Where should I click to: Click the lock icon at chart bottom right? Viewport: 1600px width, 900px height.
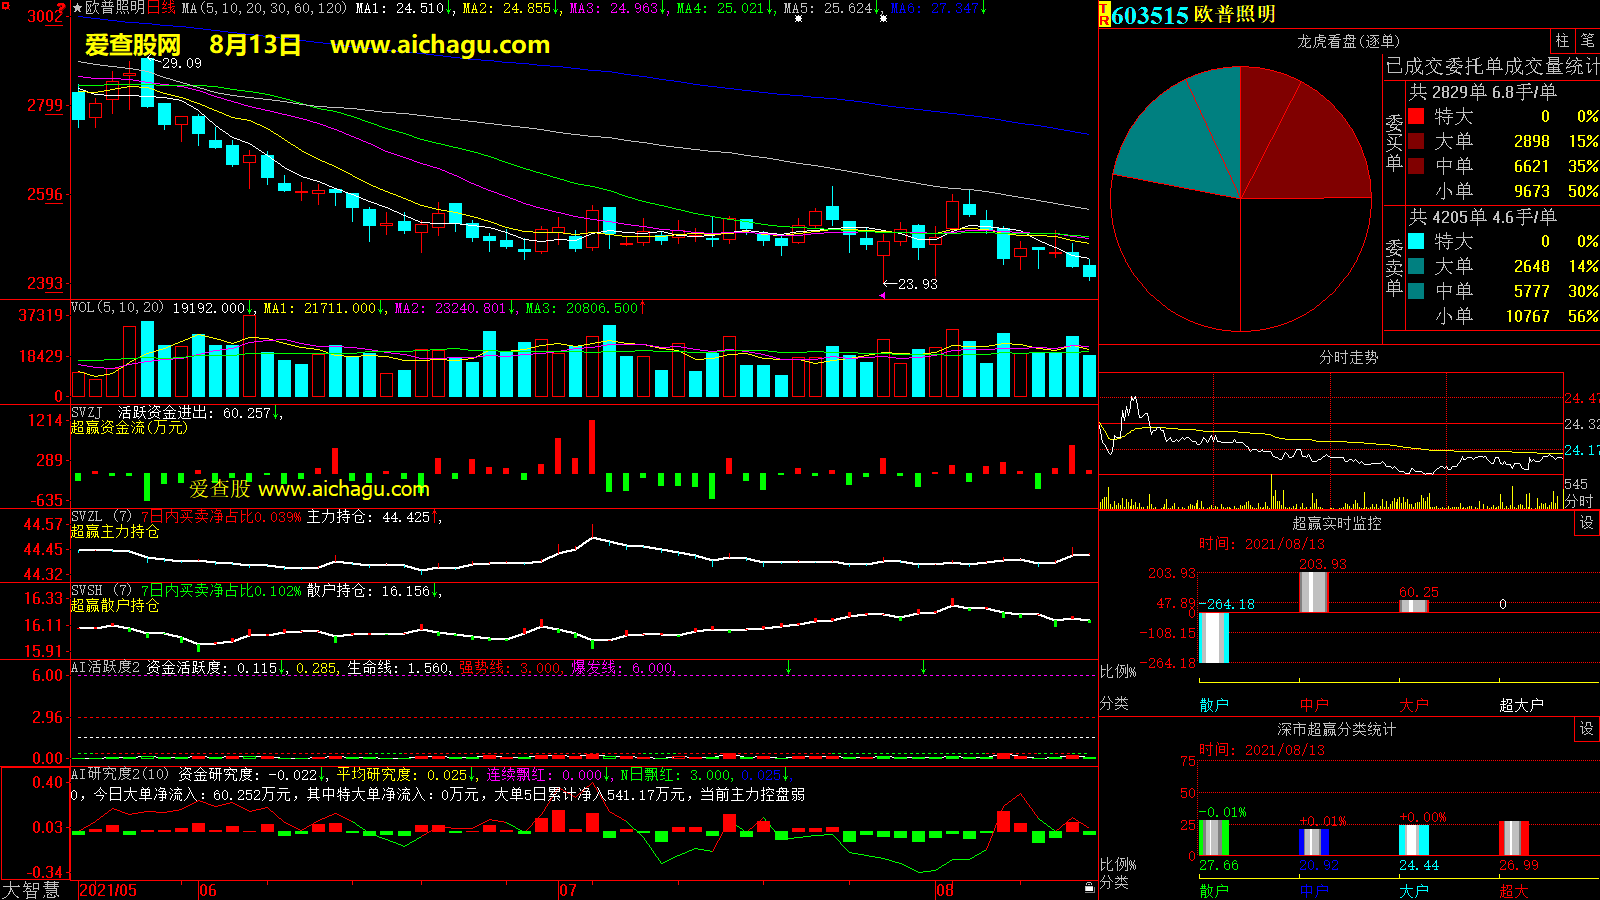tap(1089, 888)
